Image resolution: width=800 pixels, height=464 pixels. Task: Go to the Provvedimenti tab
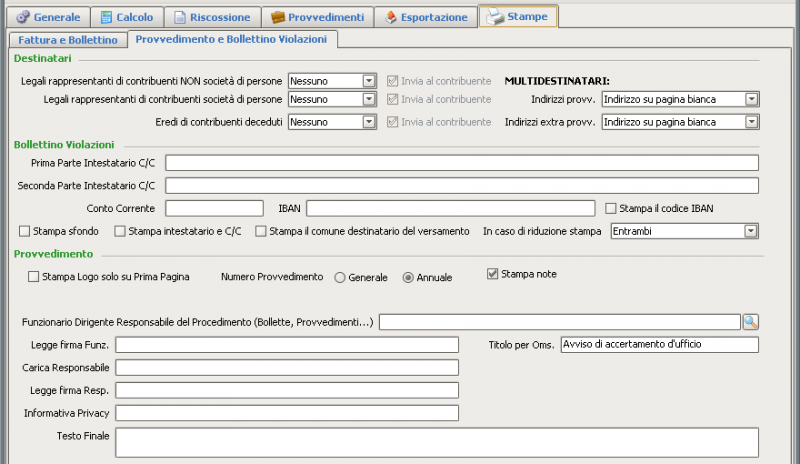tap(317, 17)
